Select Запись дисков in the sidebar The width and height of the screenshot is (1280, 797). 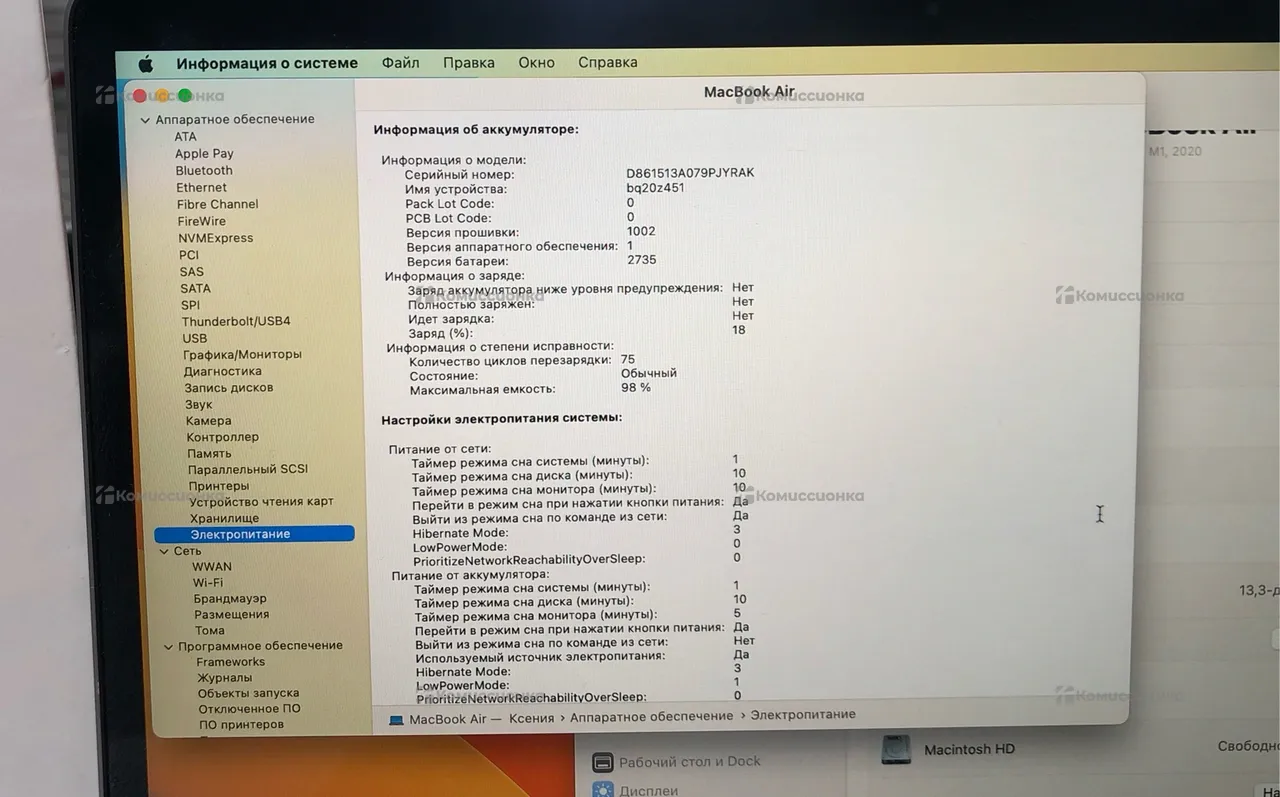(228, 388)
